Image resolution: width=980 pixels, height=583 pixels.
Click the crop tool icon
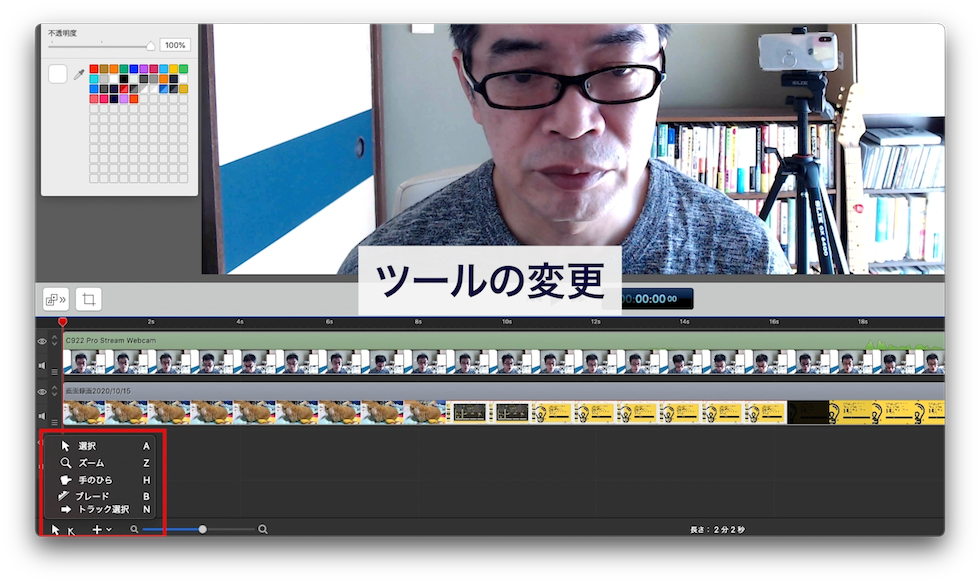pos(89,299)
